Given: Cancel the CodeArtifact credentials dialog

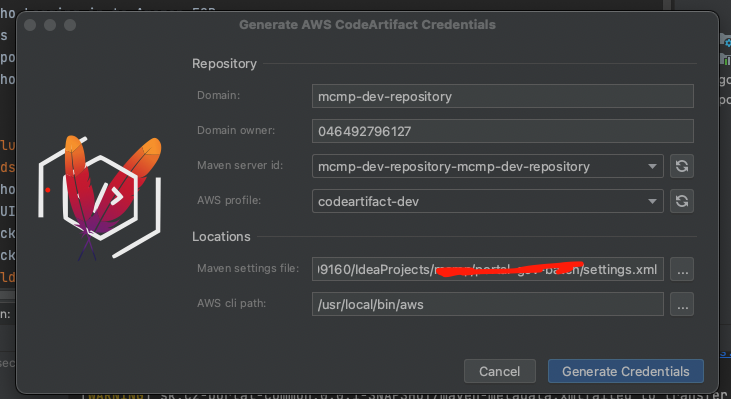Looking at the screenshot, I should point(500,371).
